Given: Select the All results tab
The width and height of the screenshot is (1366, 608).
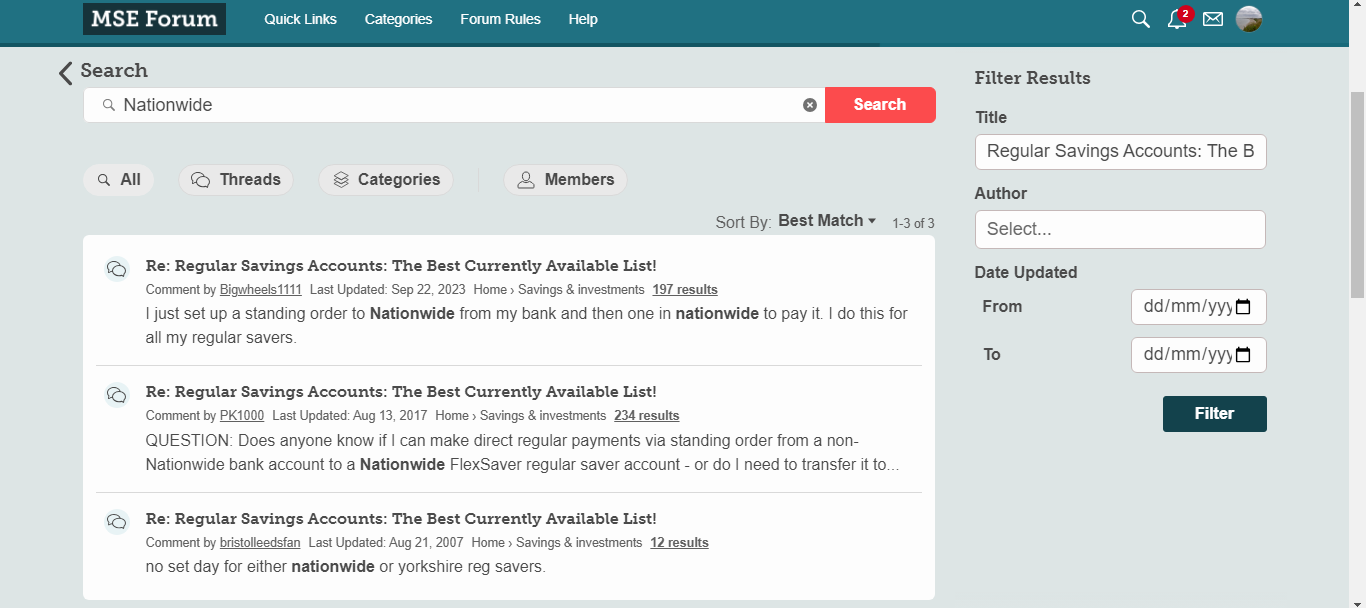Looking at the screenshot, I should [x=119, y=180].
